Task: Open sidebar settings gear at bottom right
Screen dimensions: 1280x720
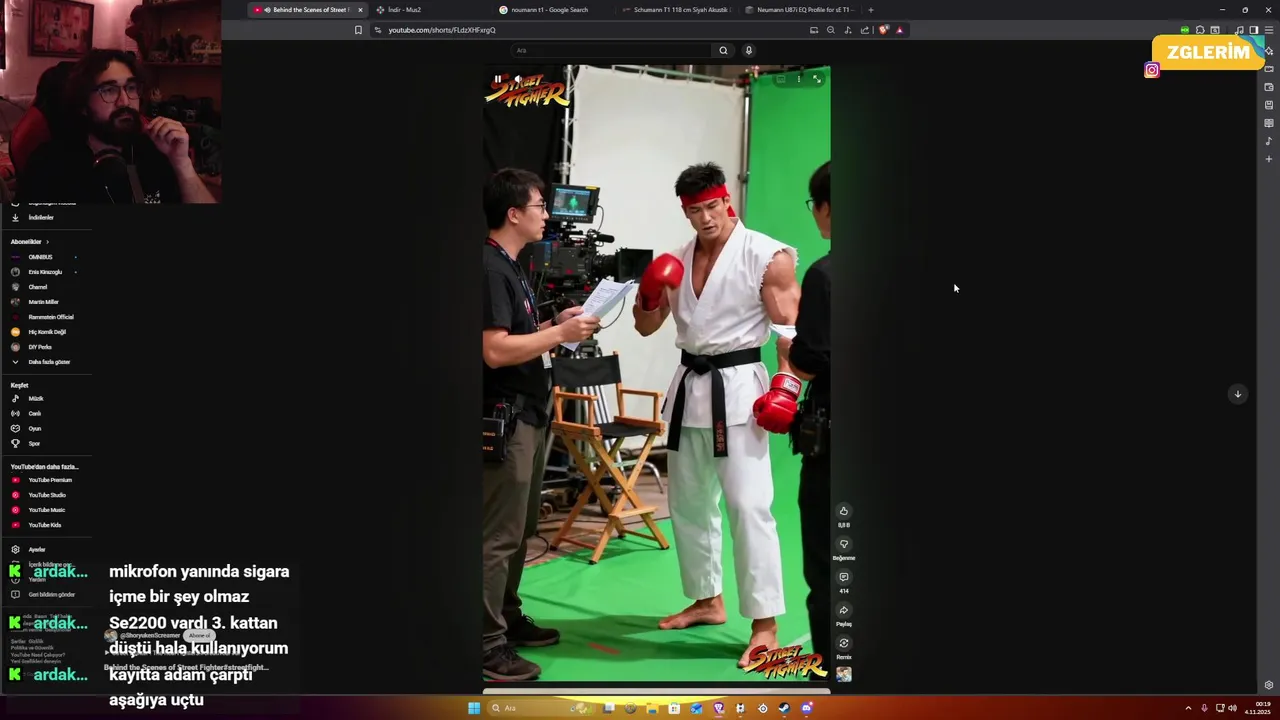Action: click(x=1269, y=685)
